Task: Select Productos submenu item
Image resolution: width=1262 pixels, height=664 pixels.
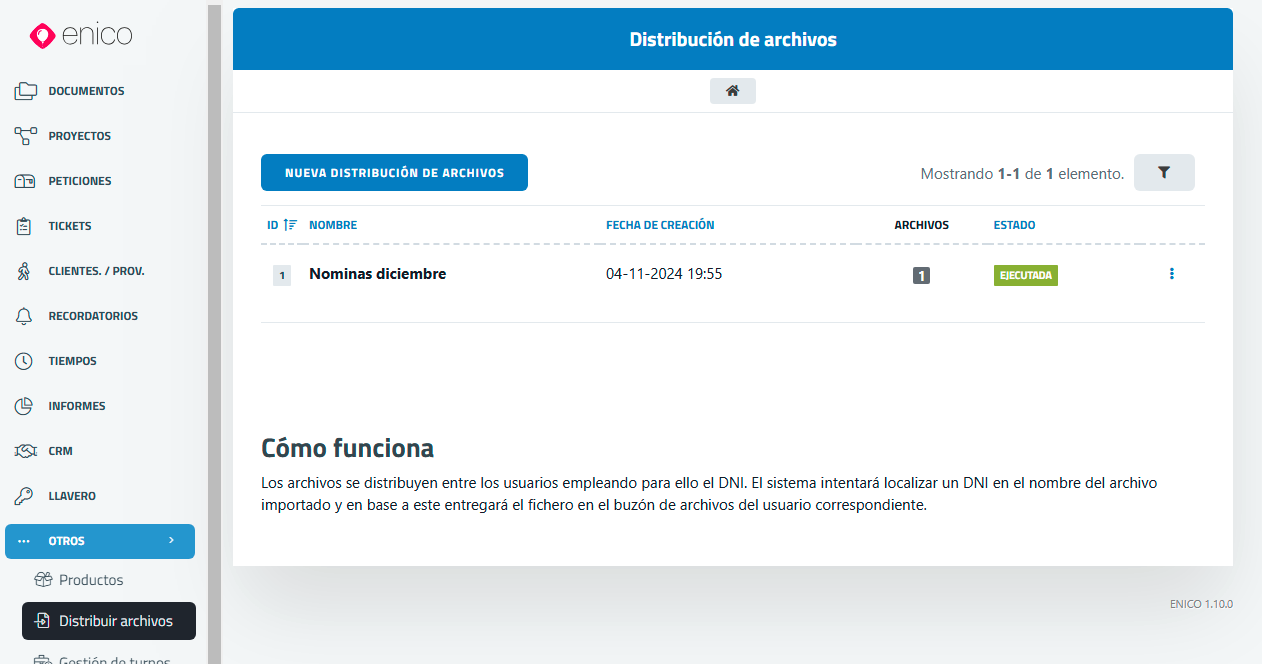Action: pyautogui.click(x=91, y=580)
